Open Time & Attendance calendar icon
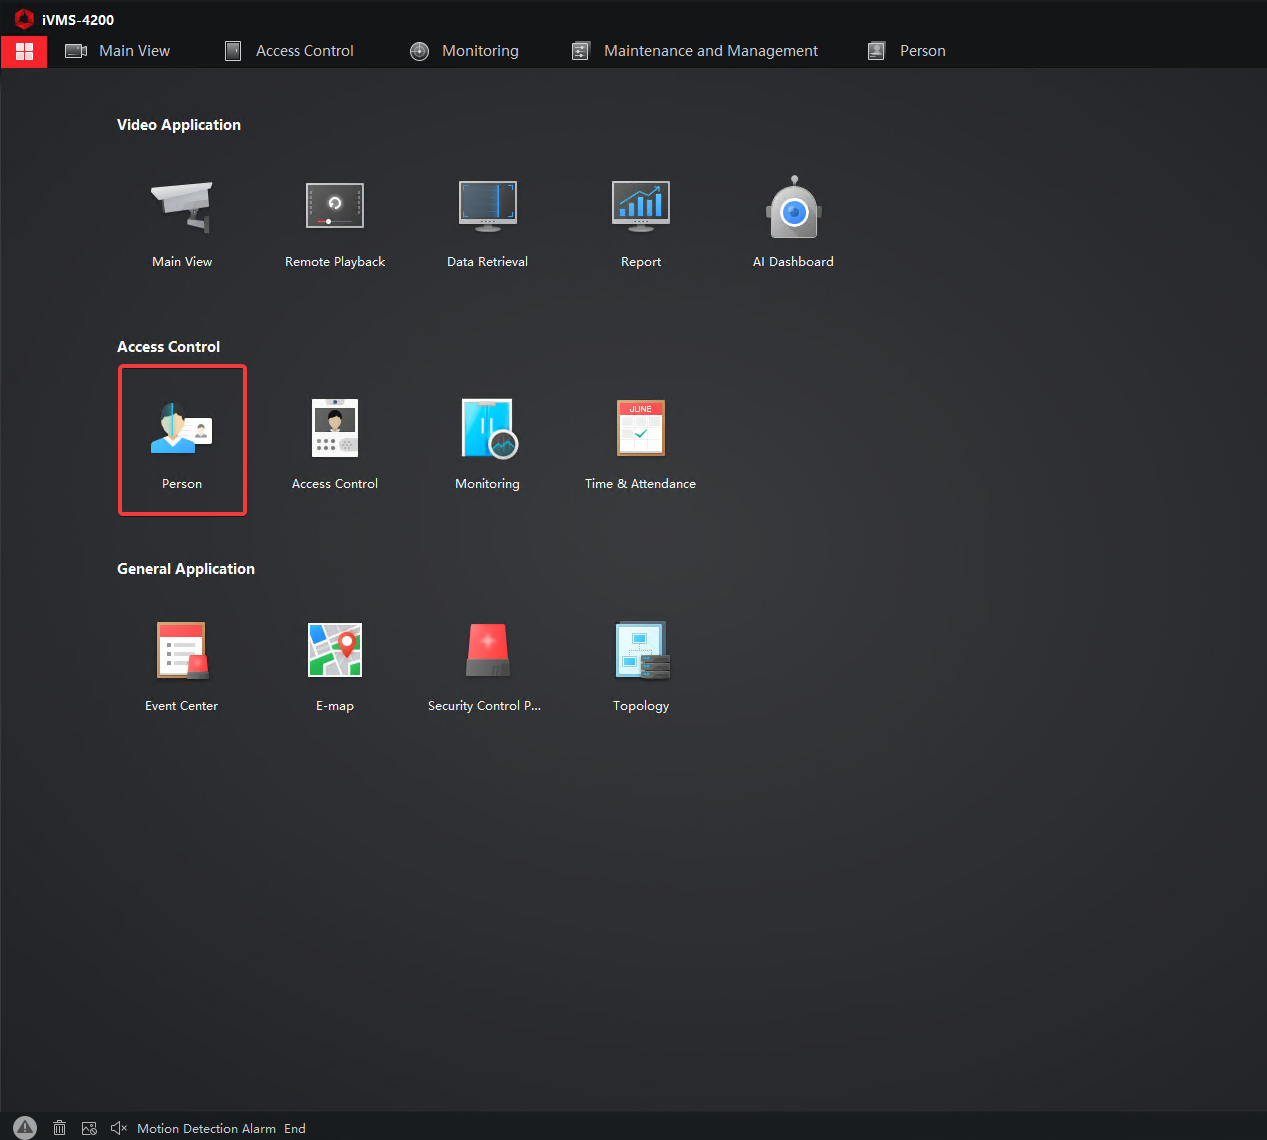This screenshot has width=1267, height=1140. click(640, 430)
